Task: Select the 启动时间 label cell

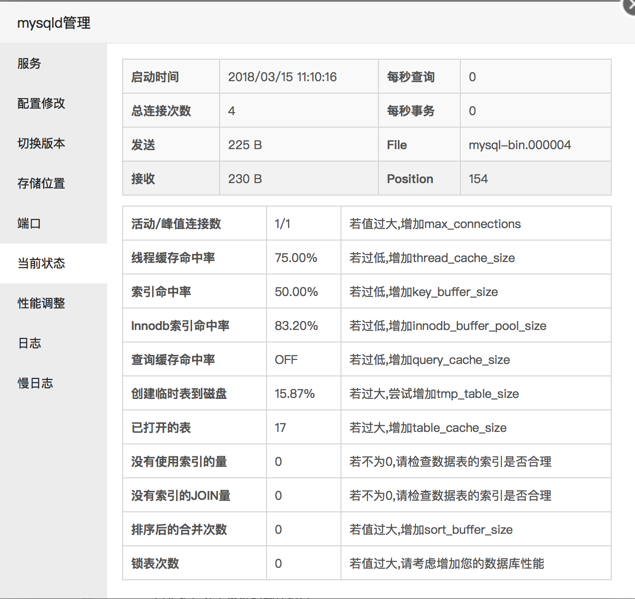Action: pyautogui.click(x=171, y=77)
